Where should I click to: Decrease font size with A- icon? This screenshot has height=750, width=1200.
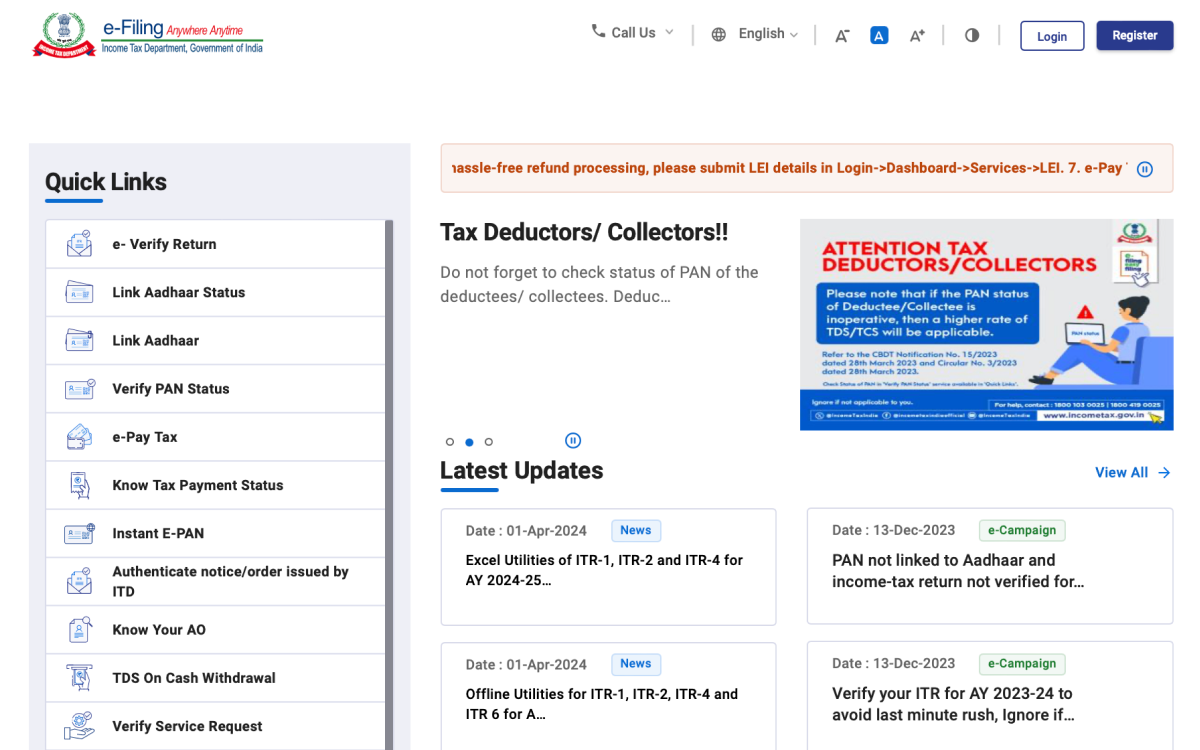842,36
